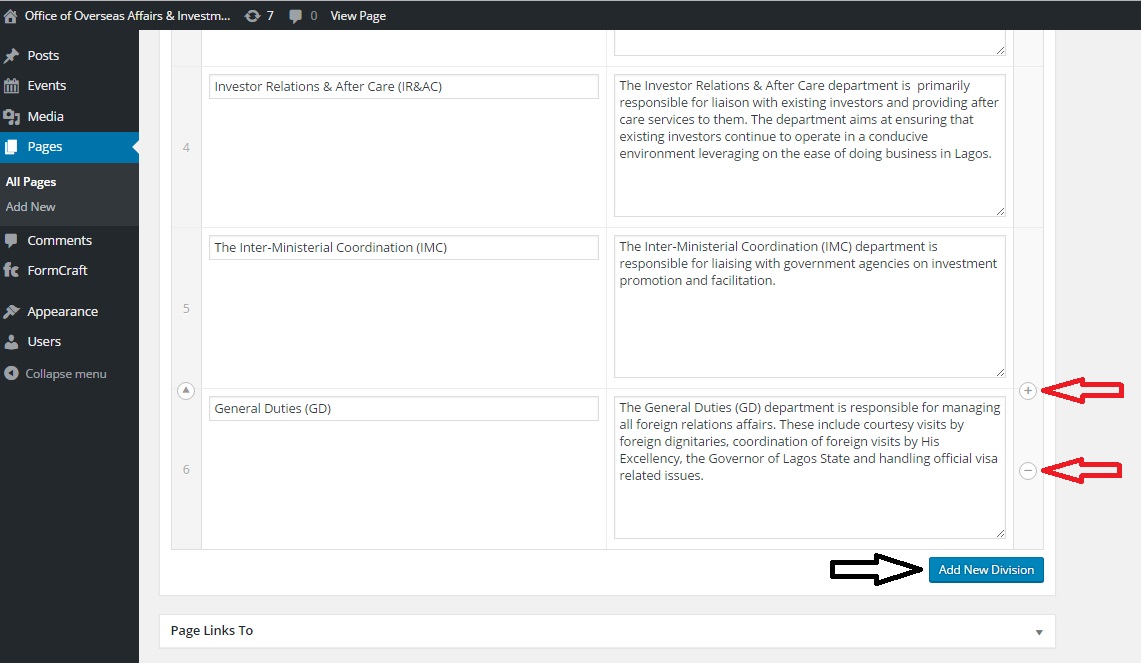Image resolution: width=1141 pixels, height=663 pixels.
Task: Open the comments bubble in admin bar
Action: (x=296, y=16)
